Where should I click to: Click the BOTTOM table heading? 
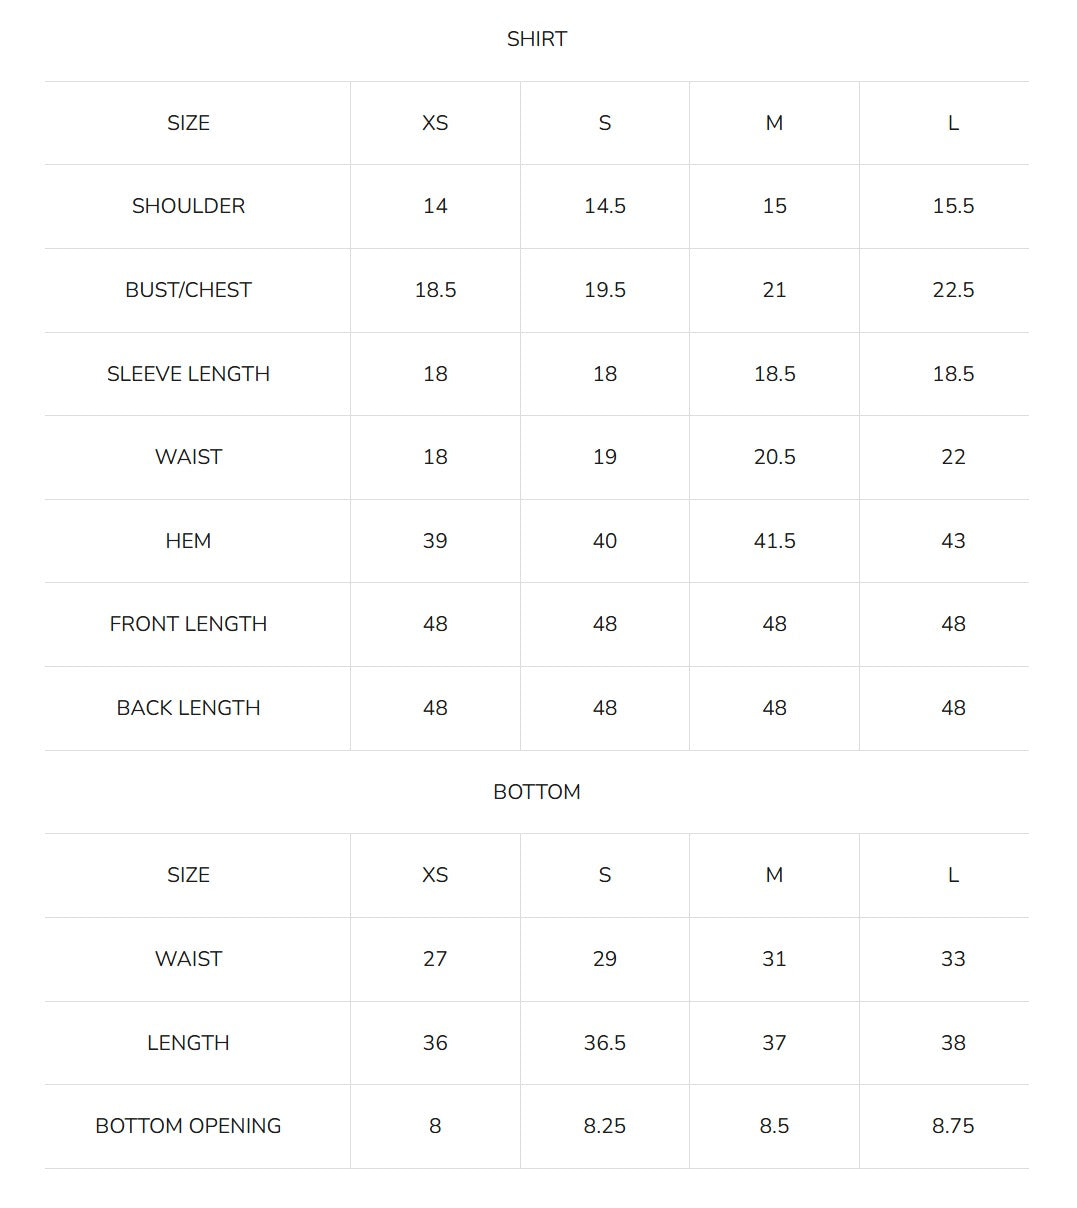pos(537,792)
